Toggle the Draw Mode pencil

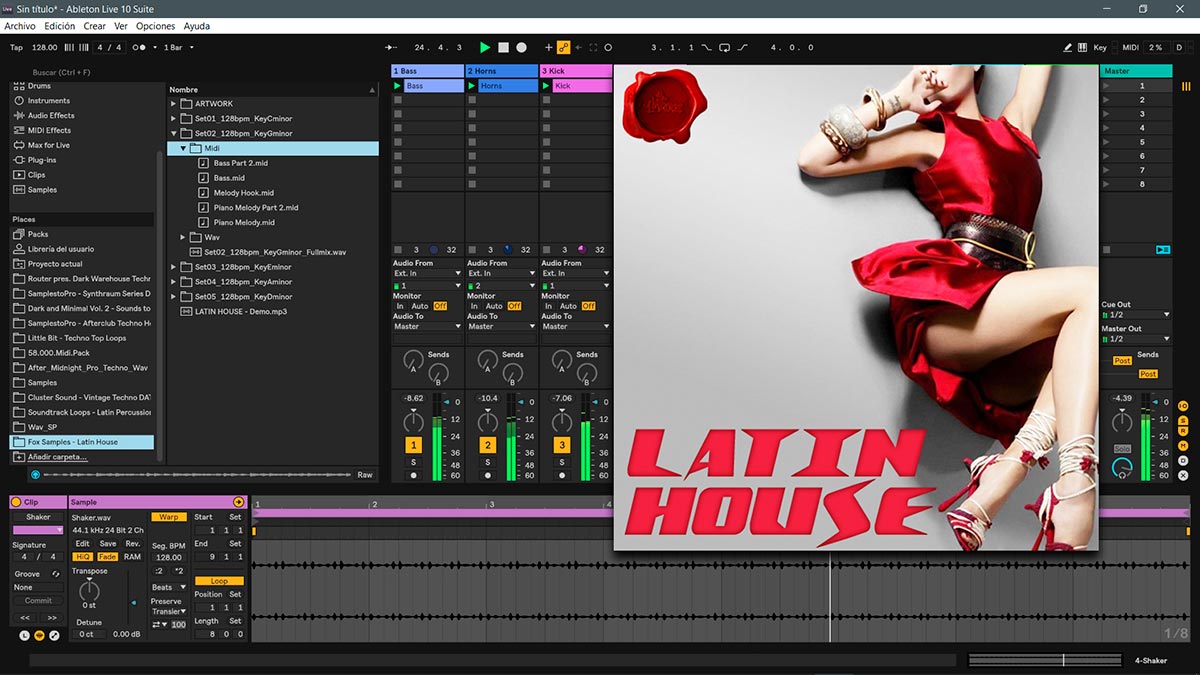coord(1068,47)
